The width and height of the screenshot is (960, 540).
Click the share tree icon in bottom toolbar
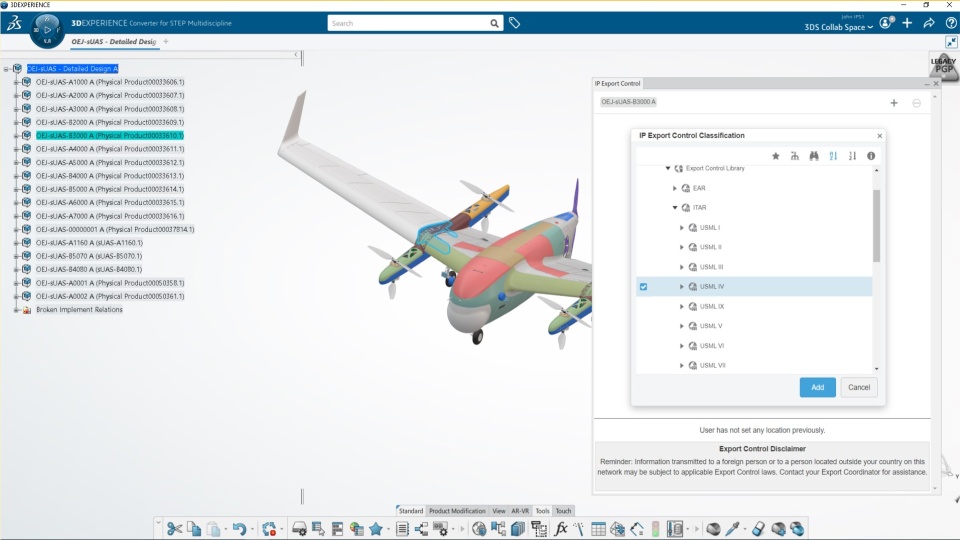421,529
